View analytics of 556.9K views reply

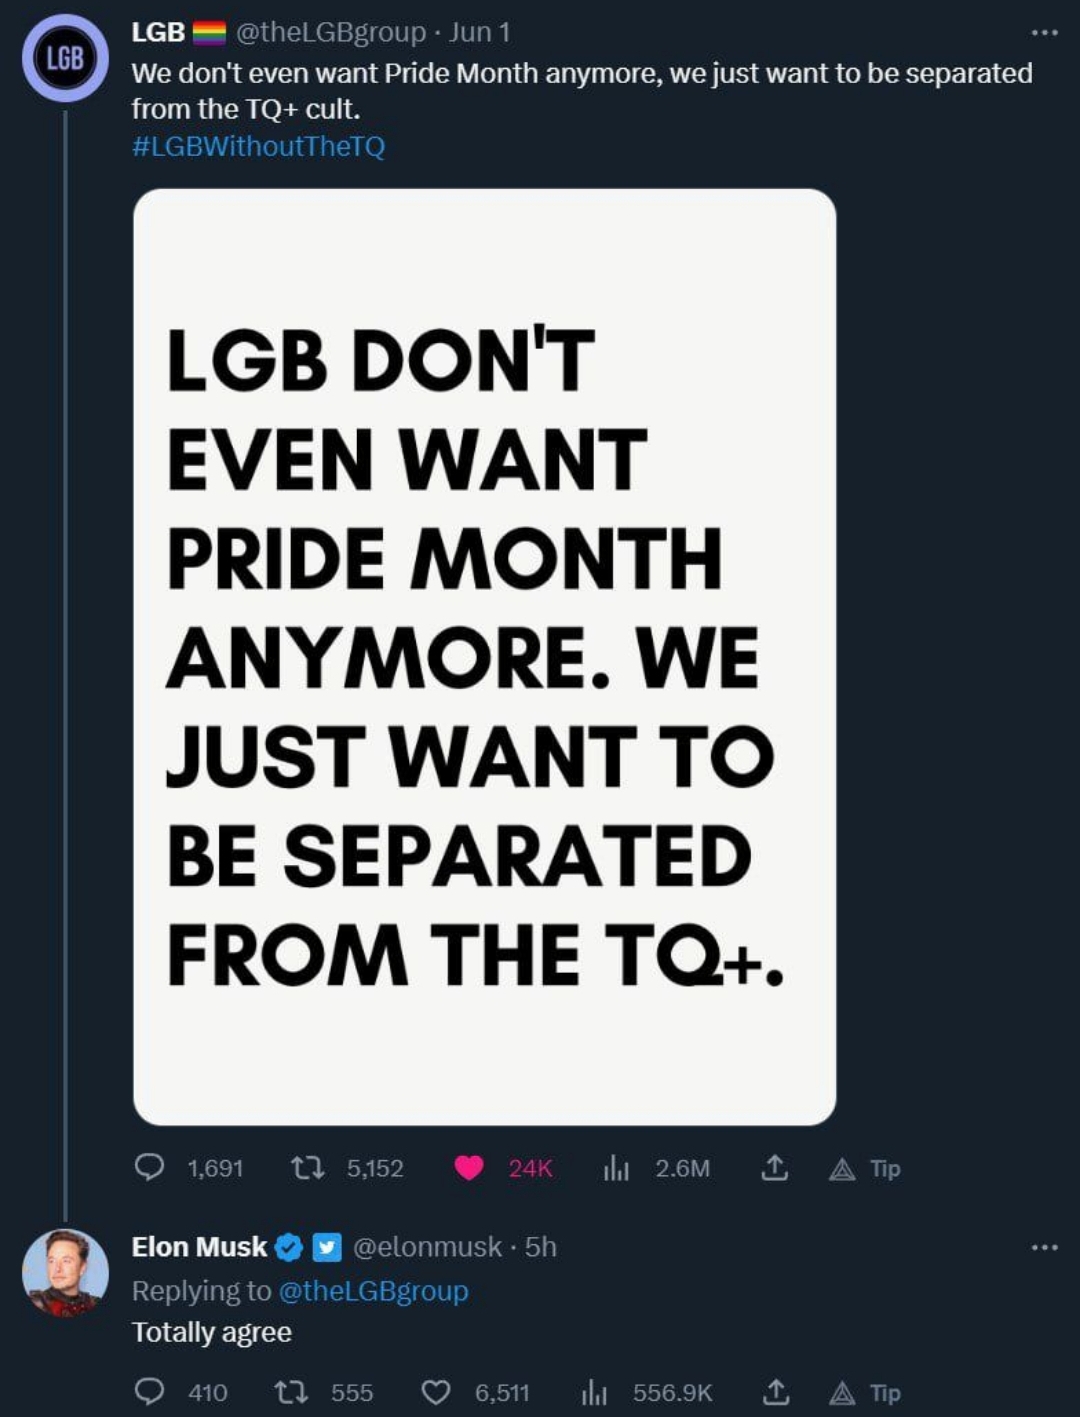594,1392
